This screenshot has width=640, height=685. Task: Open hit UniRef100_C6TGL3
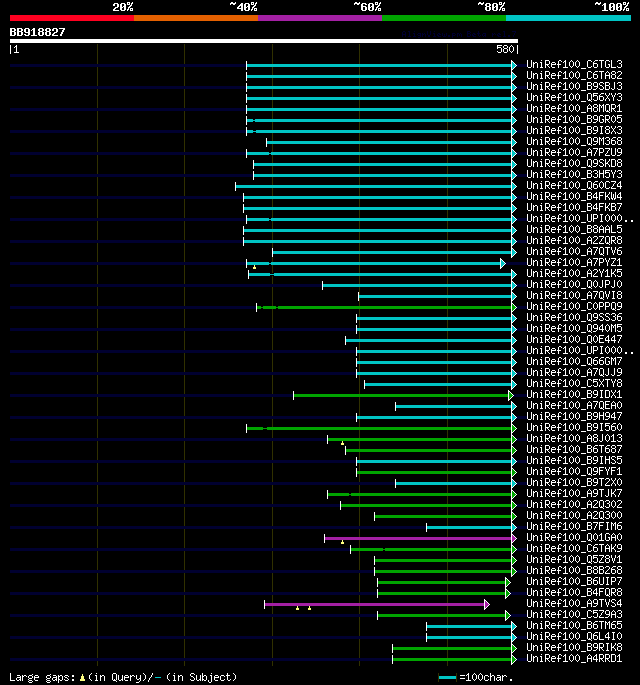point(574,65)
